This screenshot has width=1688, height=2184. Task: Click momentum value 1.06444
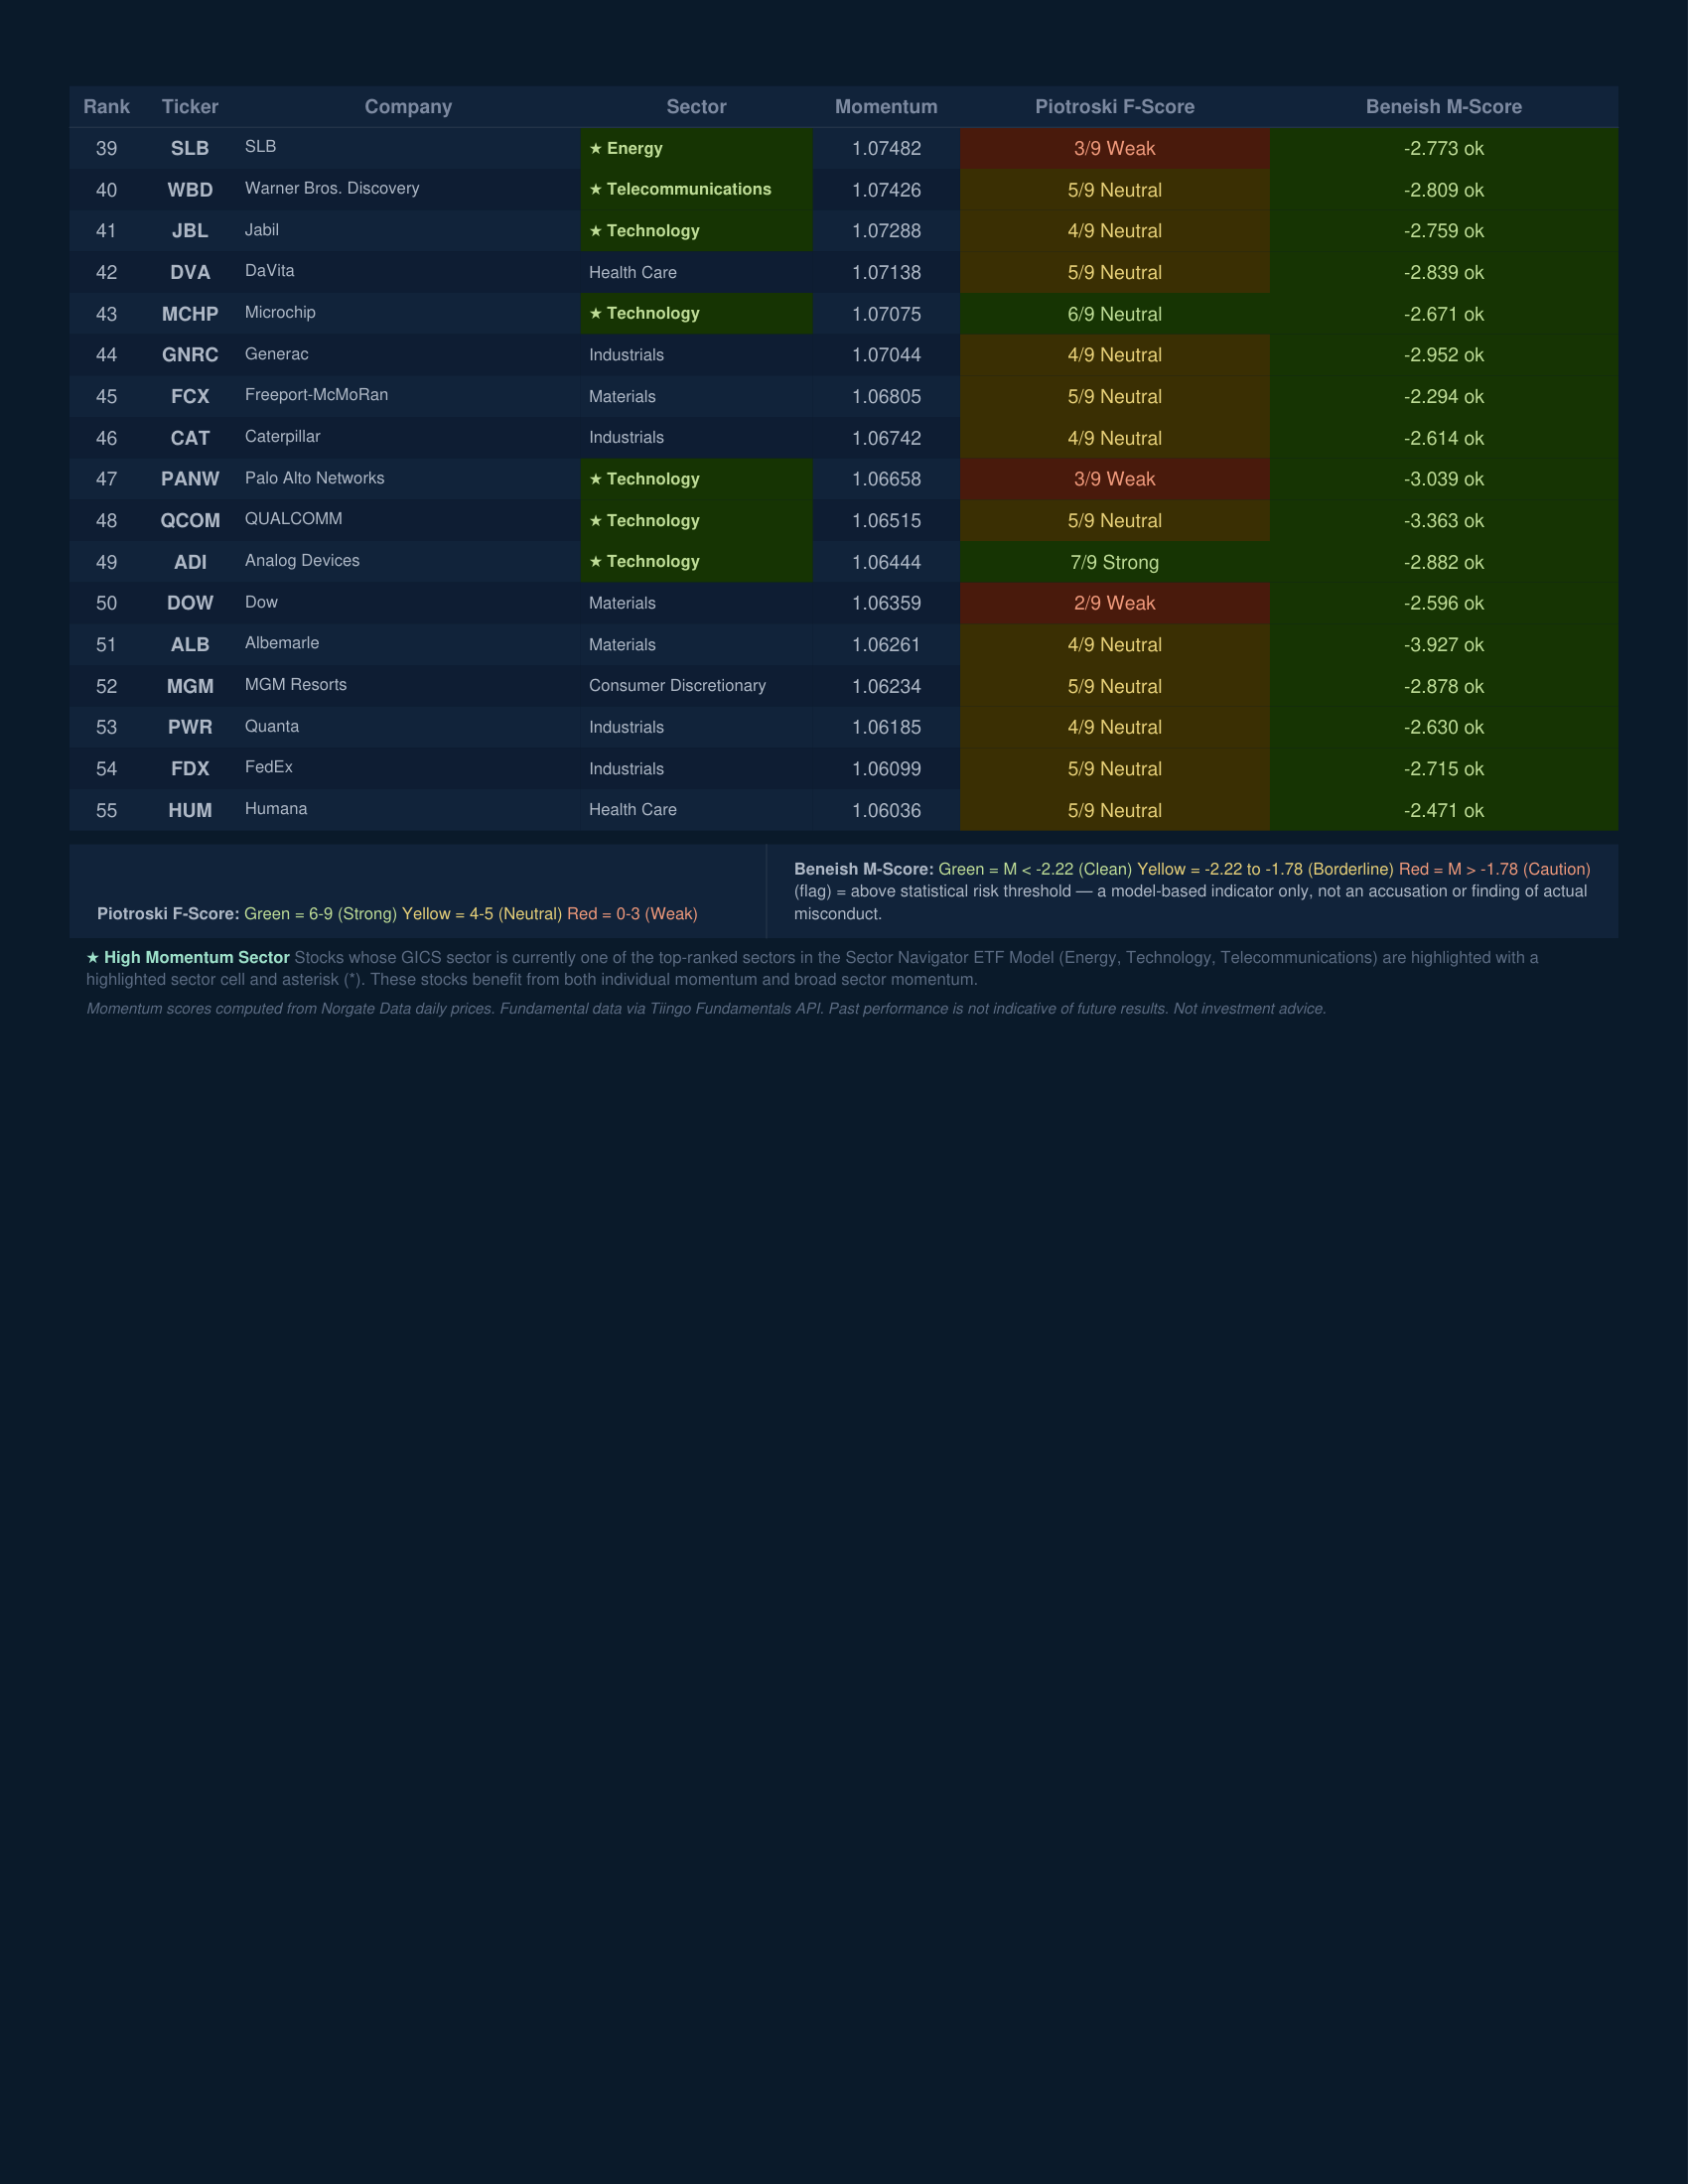[886, 562]
